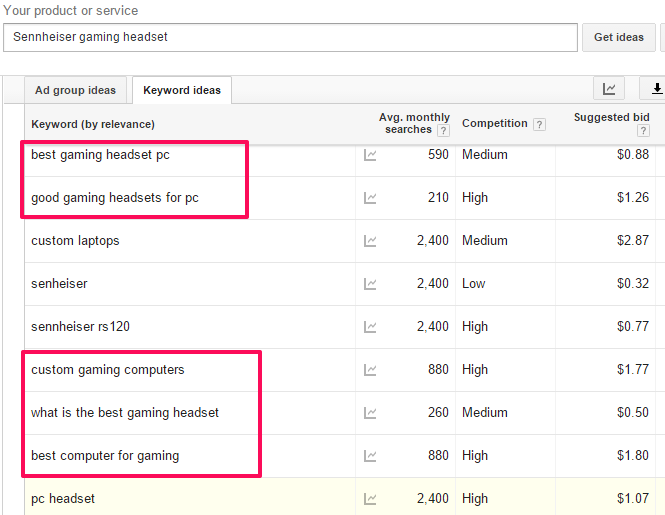Click the Get ideas button
665x515 pixels.
pos(618,37)
